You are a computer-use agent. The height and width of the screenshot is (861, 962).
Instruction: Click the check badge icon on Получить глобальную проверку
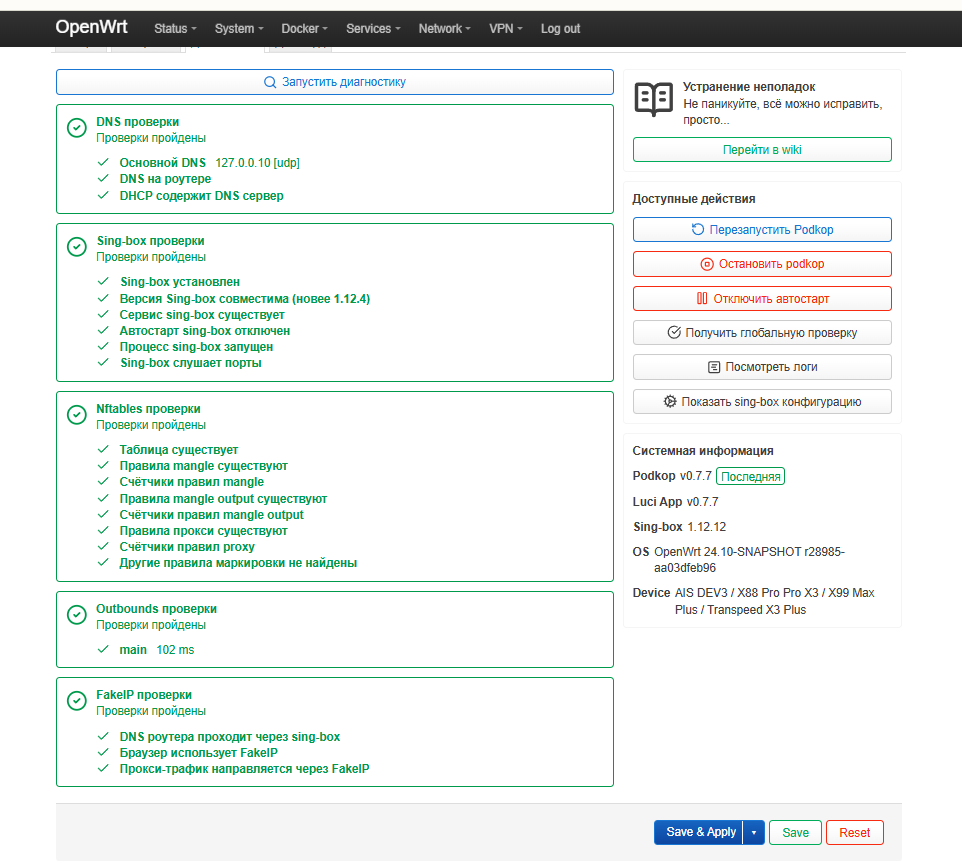[x=674, y=333]
